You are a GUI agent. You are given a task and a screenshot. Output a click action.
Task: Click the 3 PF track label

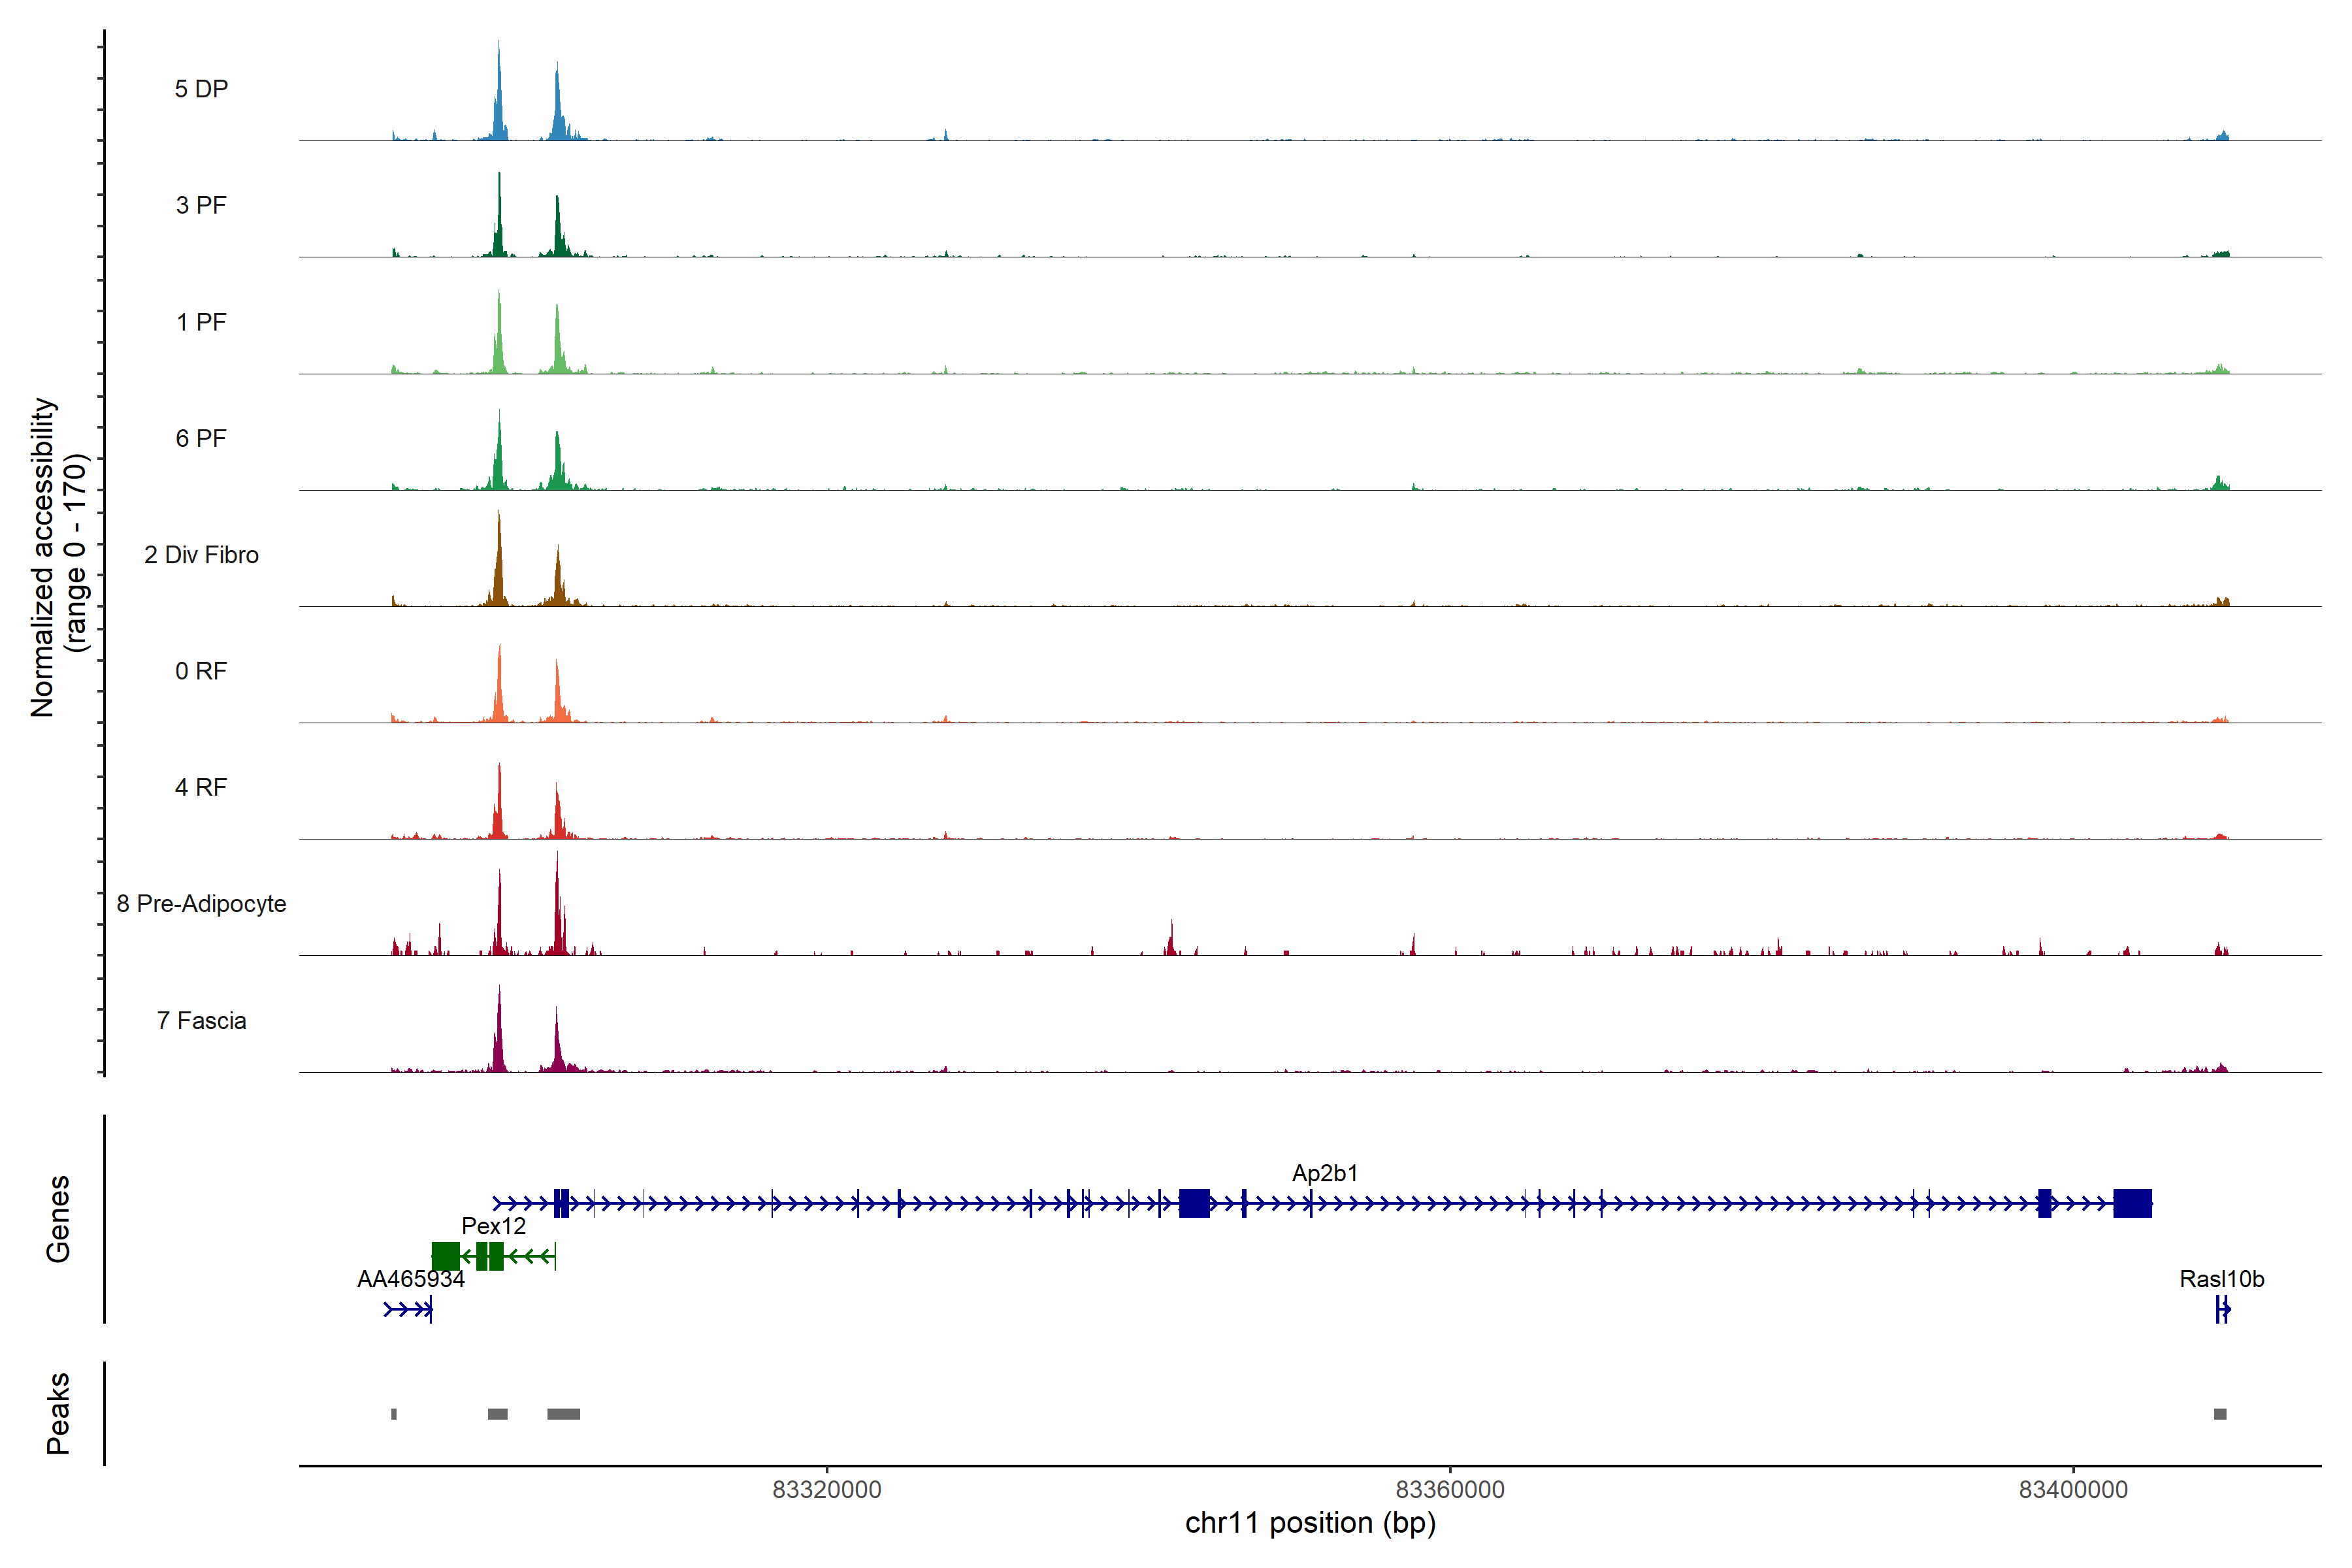(201, 205)
